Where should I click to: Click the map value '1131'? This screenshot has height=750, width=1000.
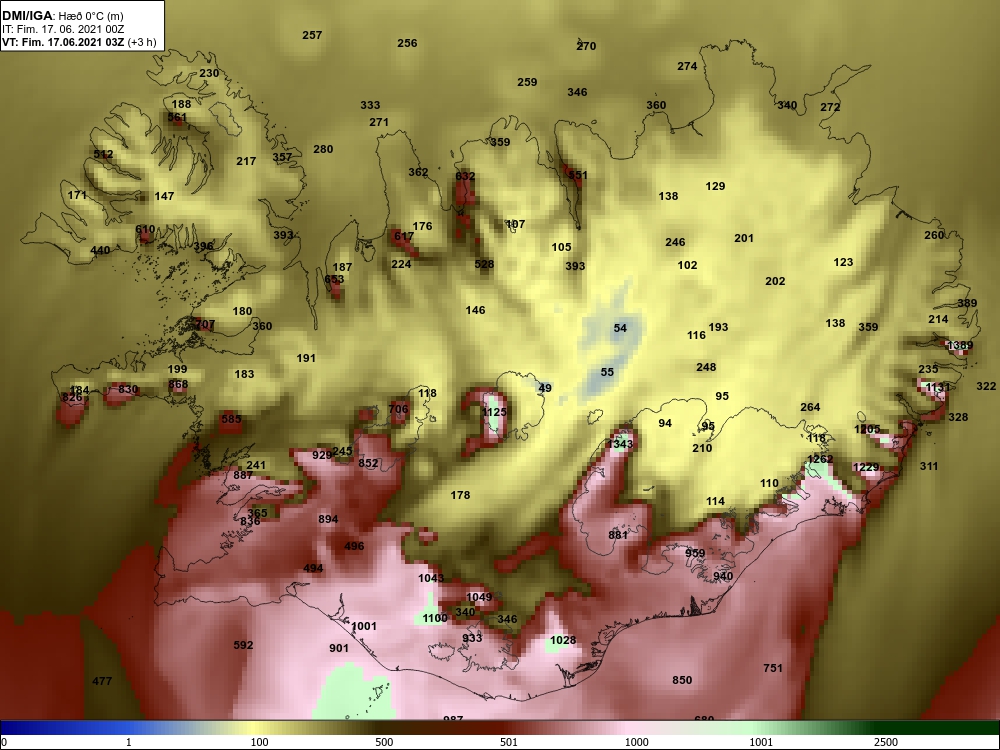pyautogui.click(x=938, y=388)
